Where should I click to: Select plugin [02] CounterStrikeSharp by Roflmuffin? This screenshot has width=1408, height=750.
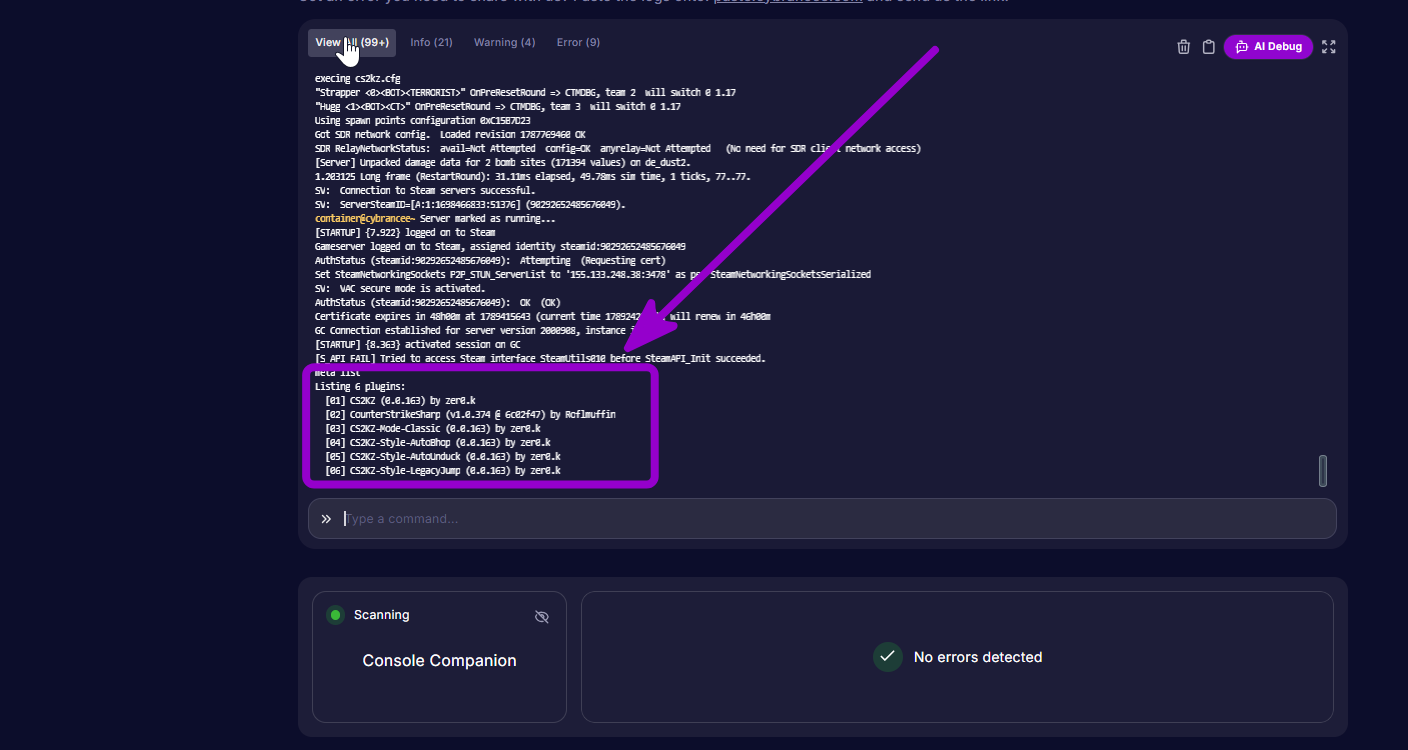[470, 414]
